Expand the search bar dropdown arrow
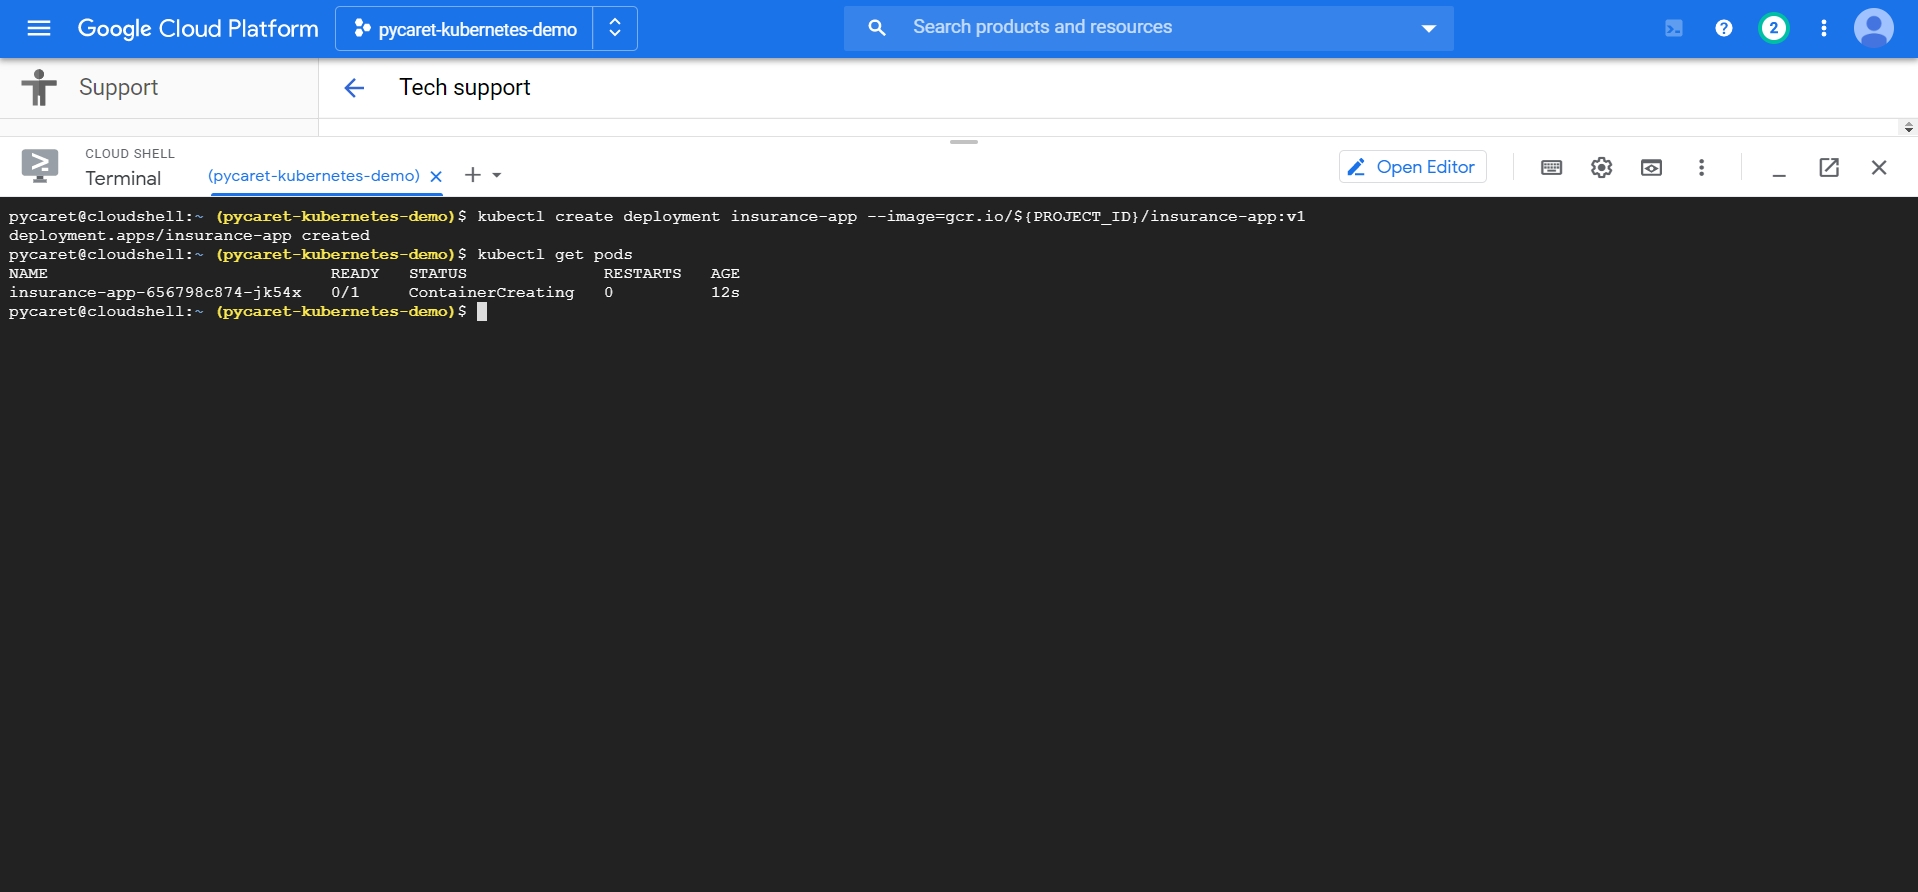This screenshot has width=1918, height=892. (1428, 28)
